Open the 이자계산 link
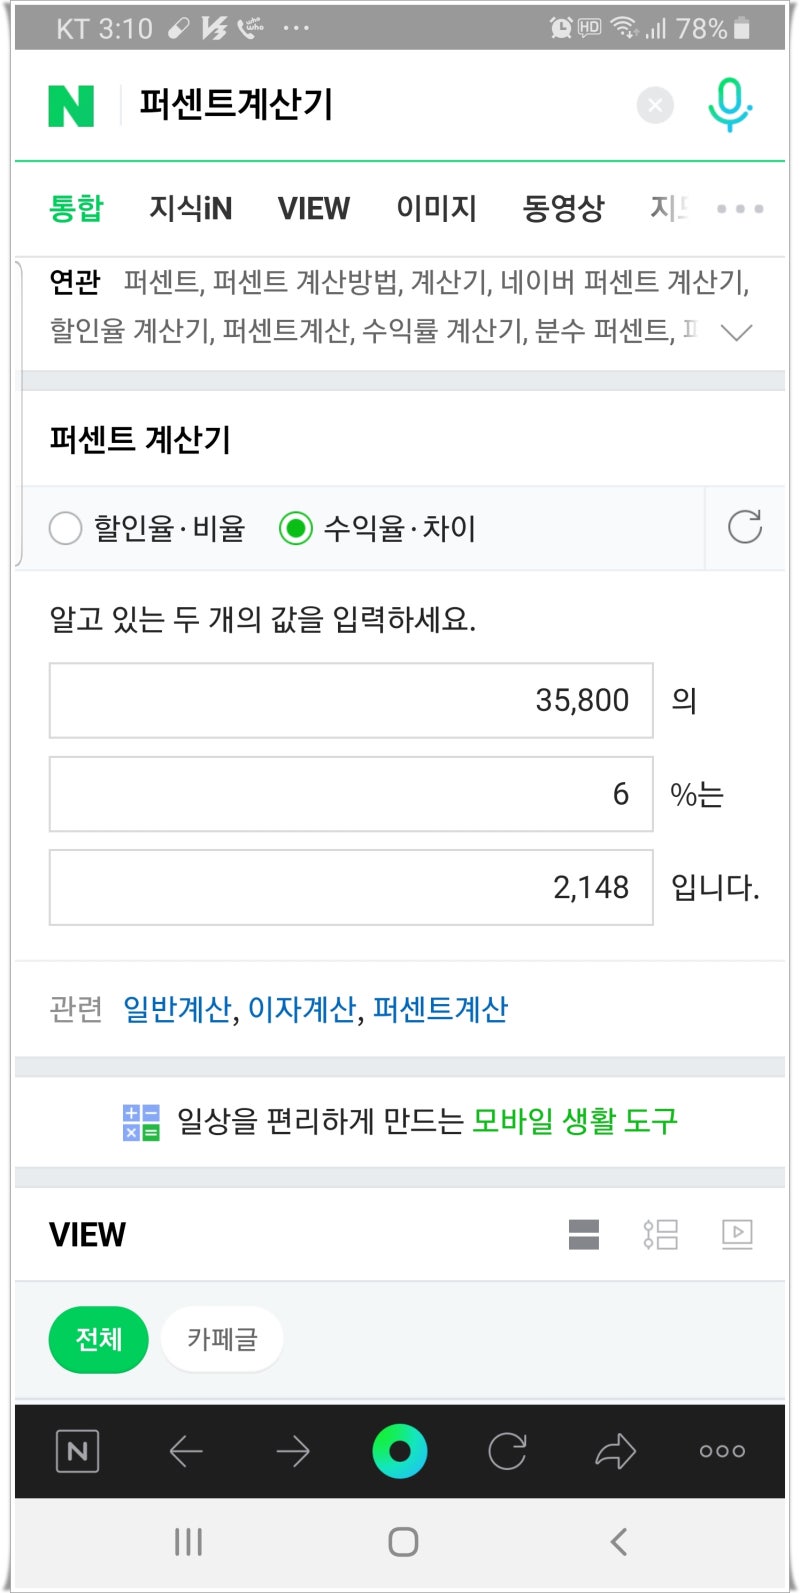This screenshot has width=800, height=1593. (302, 1009)
